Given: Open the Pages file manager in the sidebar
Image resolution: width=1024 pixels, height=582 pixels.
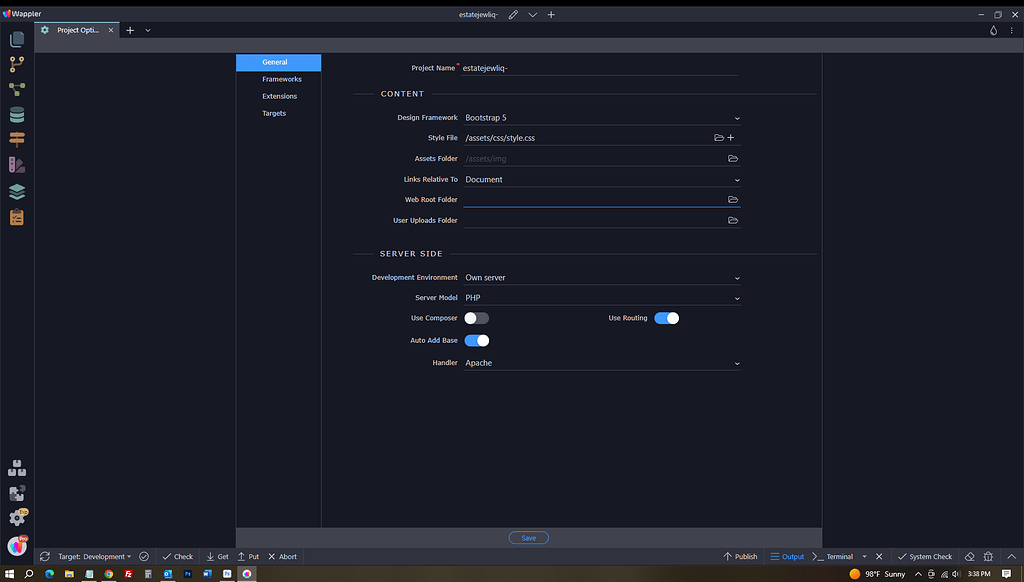Looking at the screenshot, I should tap(16, 39).
